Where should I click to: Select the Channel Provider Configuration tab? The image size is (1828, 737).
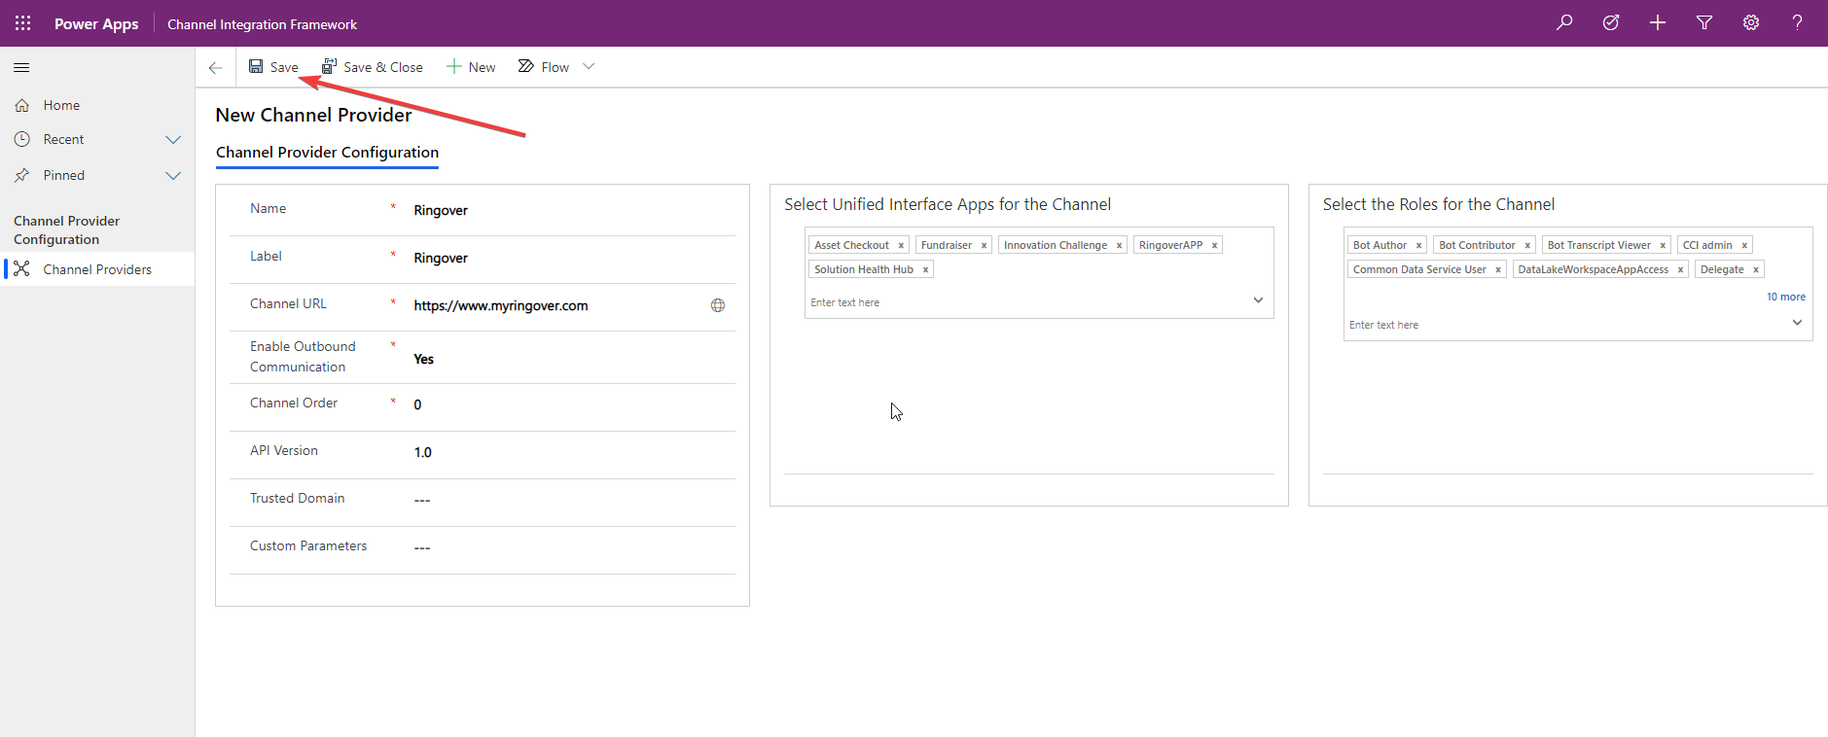click(x=327, y=152)
